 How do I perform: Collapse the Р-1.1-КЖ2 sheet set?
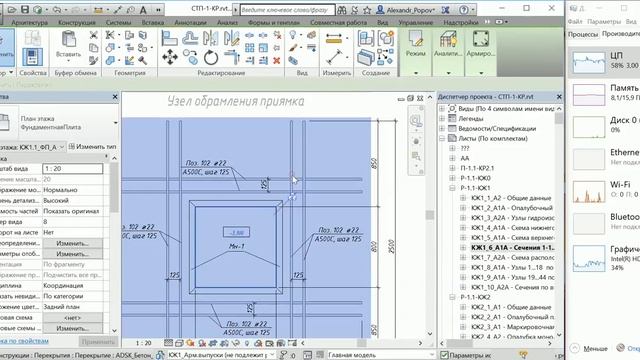452,297
